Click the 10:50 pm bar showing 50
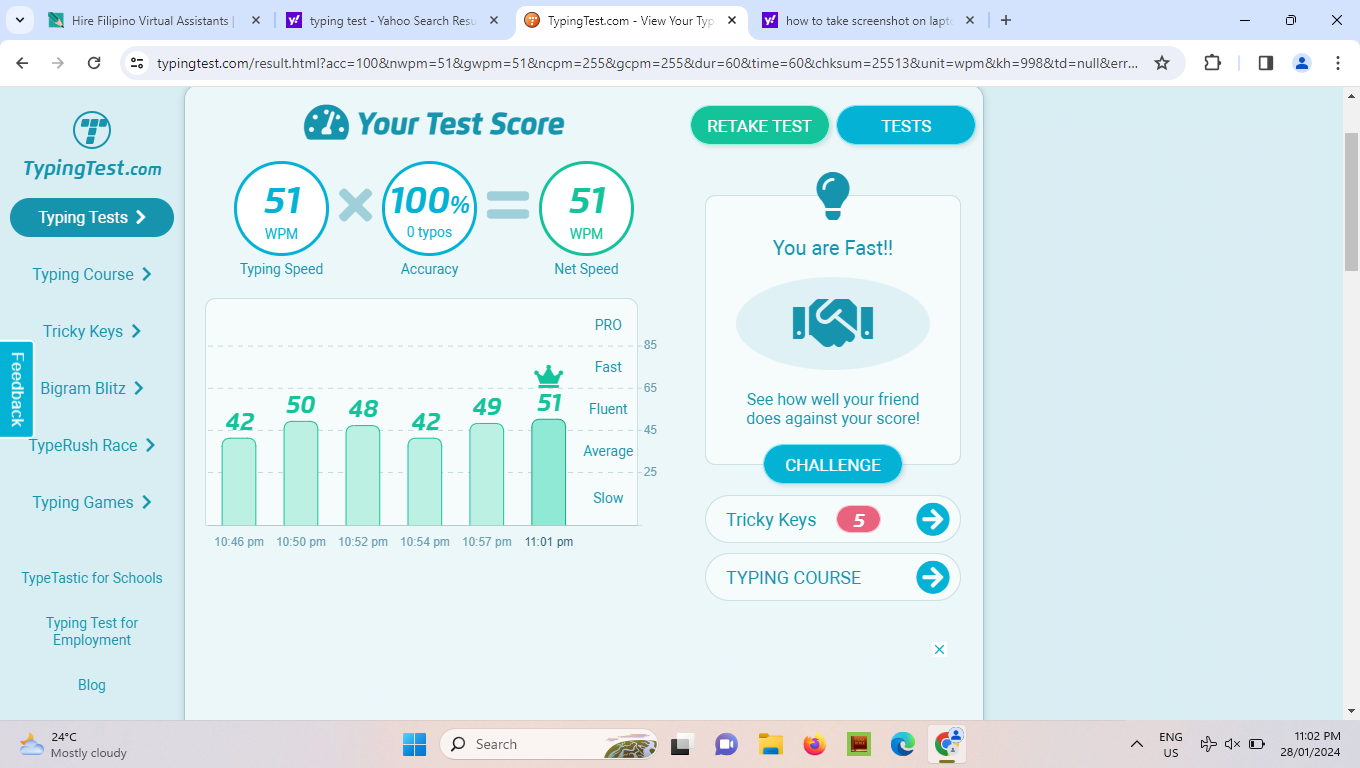The height and width of the screenshot is (768, 1360). tap(301, 473)
